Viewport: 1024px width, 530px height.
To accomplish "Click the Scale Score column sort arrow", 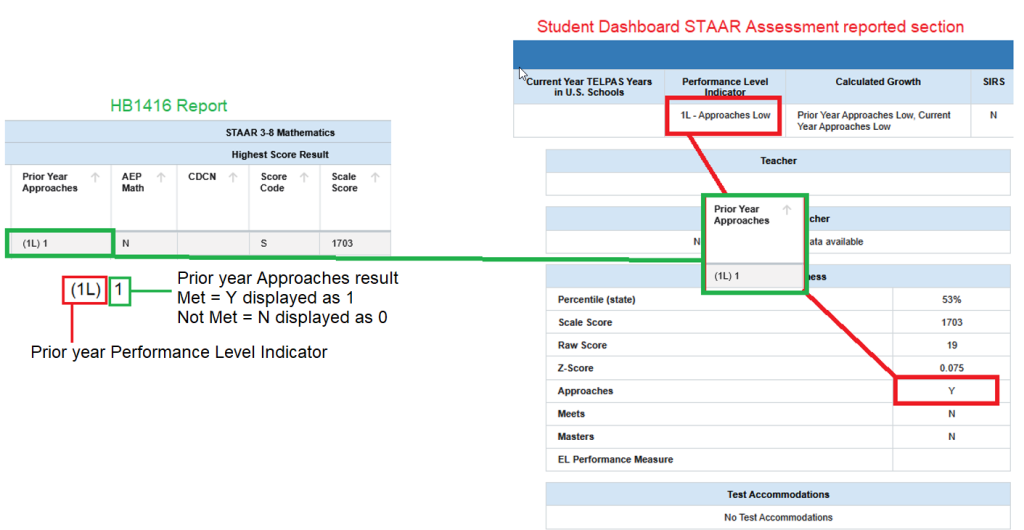I will pyautogui.click(x=375, y=178).
